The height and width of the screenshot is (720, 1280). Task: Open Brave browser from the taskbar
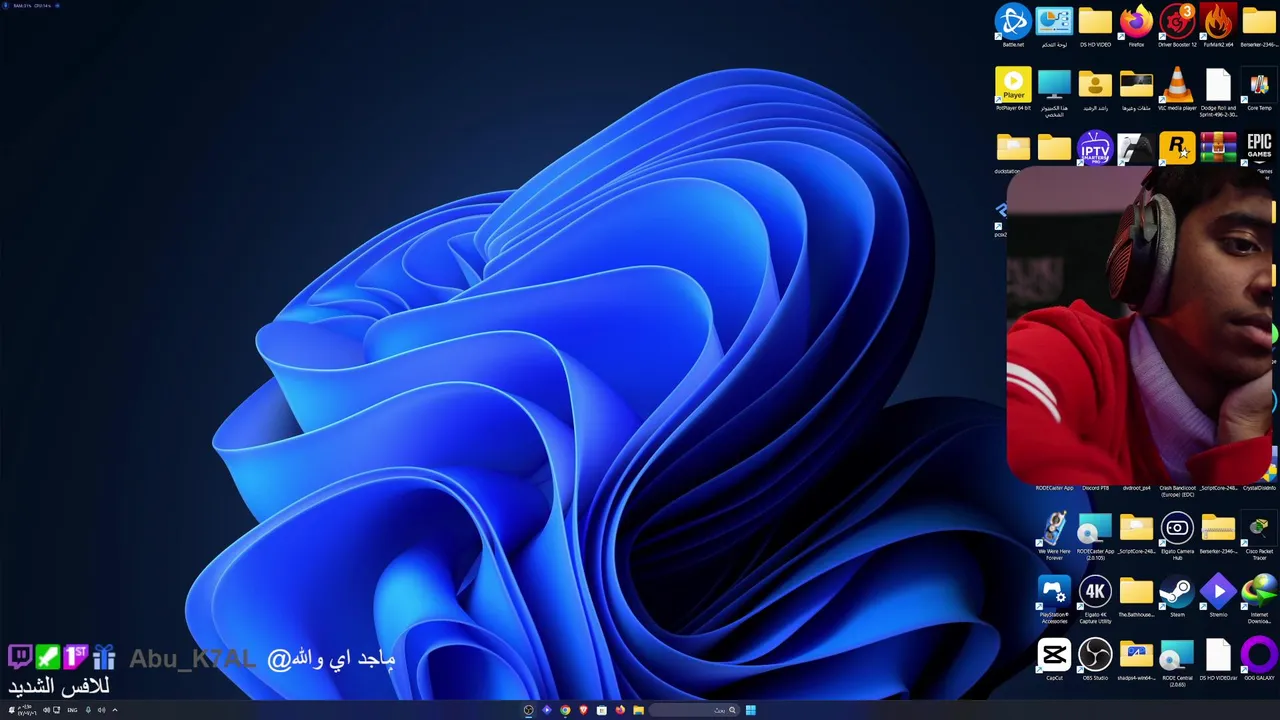tap(583, 710)
